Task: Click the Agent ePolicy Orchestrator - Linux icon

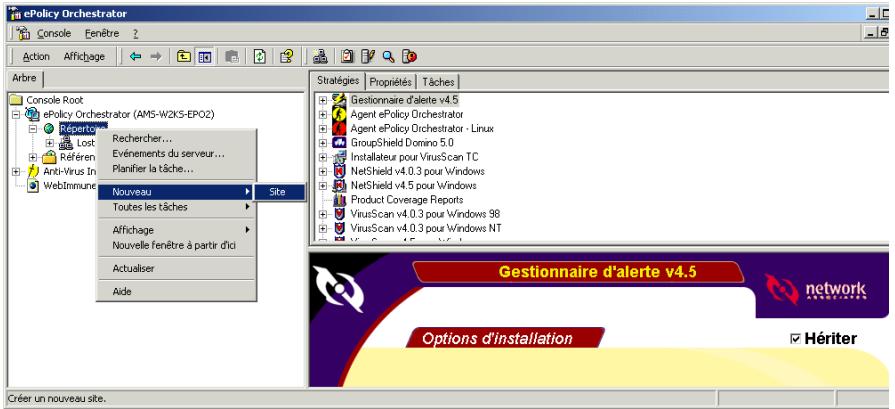Action: (x=340, y=128)
